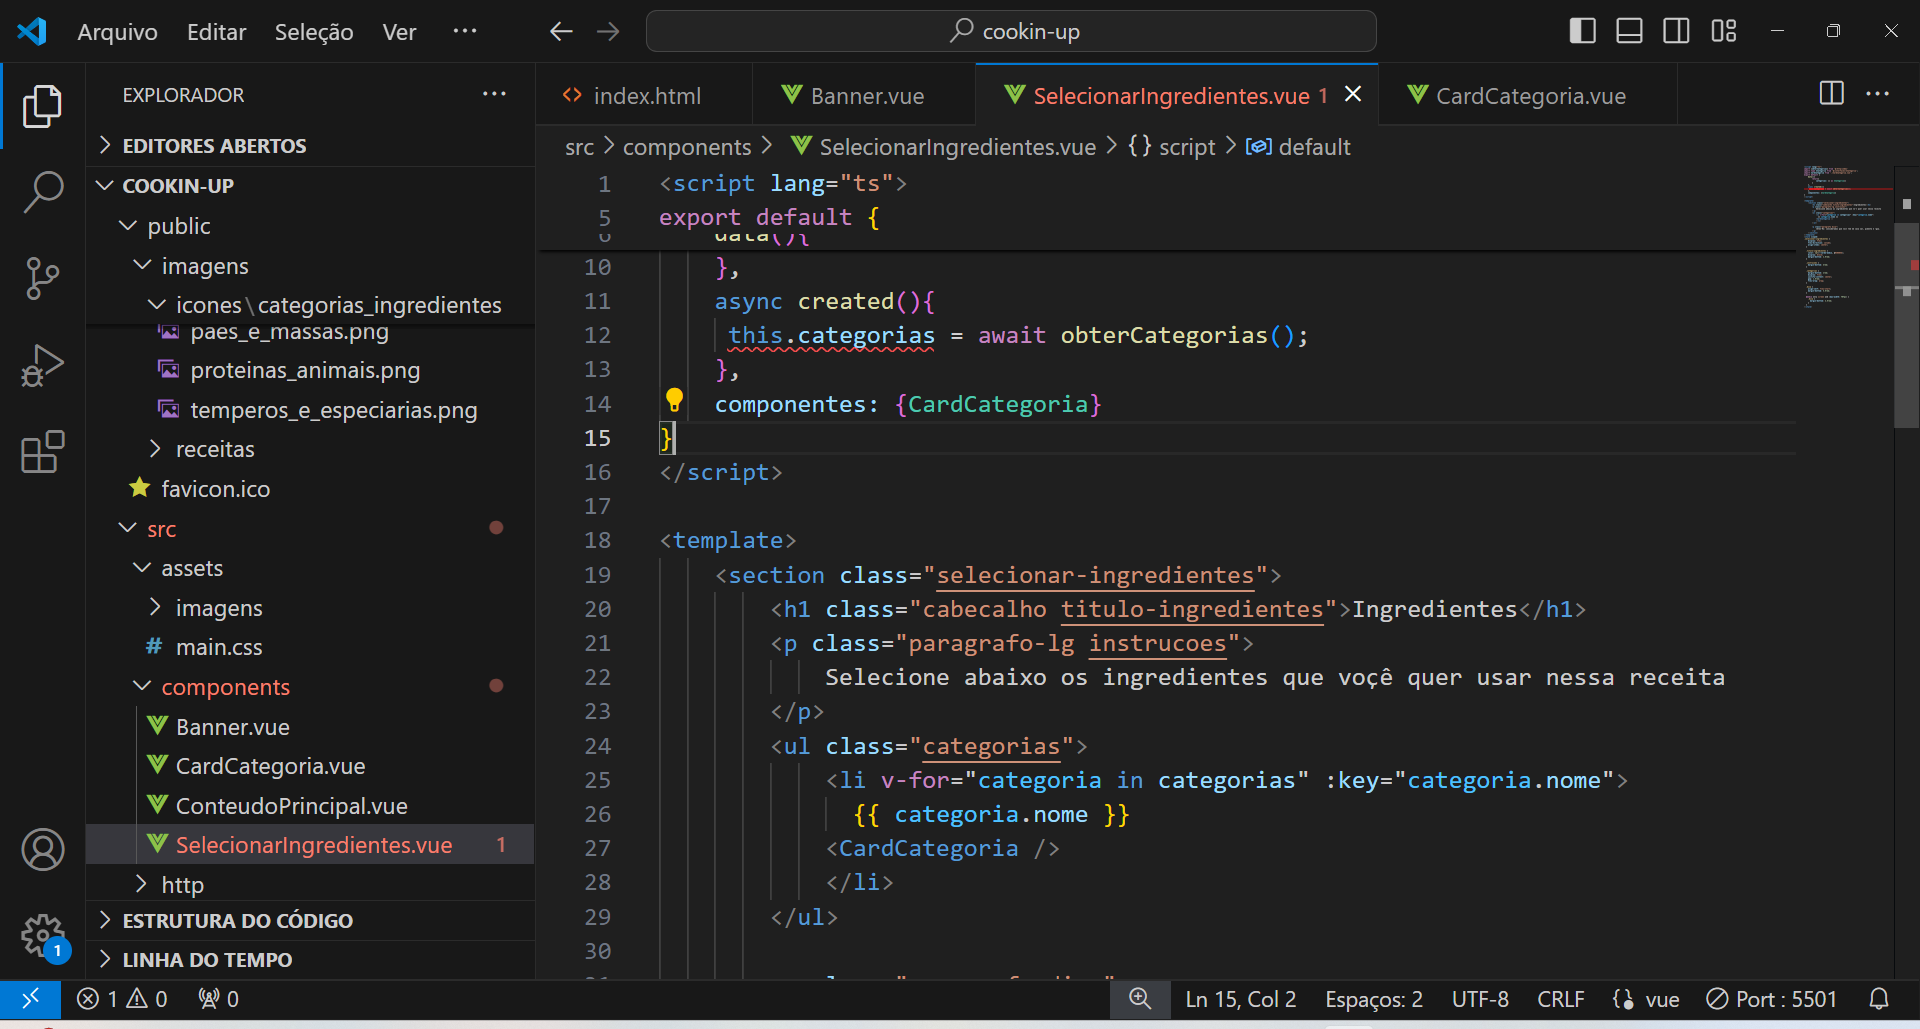Open the Seleção menu
Viewport: 1920px width, 1029px height.
tap(314, 32)
